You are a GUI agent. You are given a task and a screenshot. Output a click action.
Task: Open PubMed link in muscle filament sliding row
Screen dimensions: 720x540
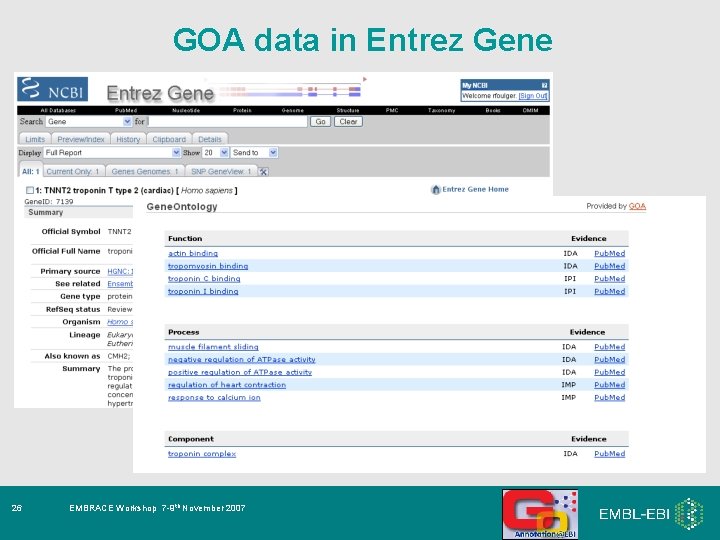click(x=609, y=347)
